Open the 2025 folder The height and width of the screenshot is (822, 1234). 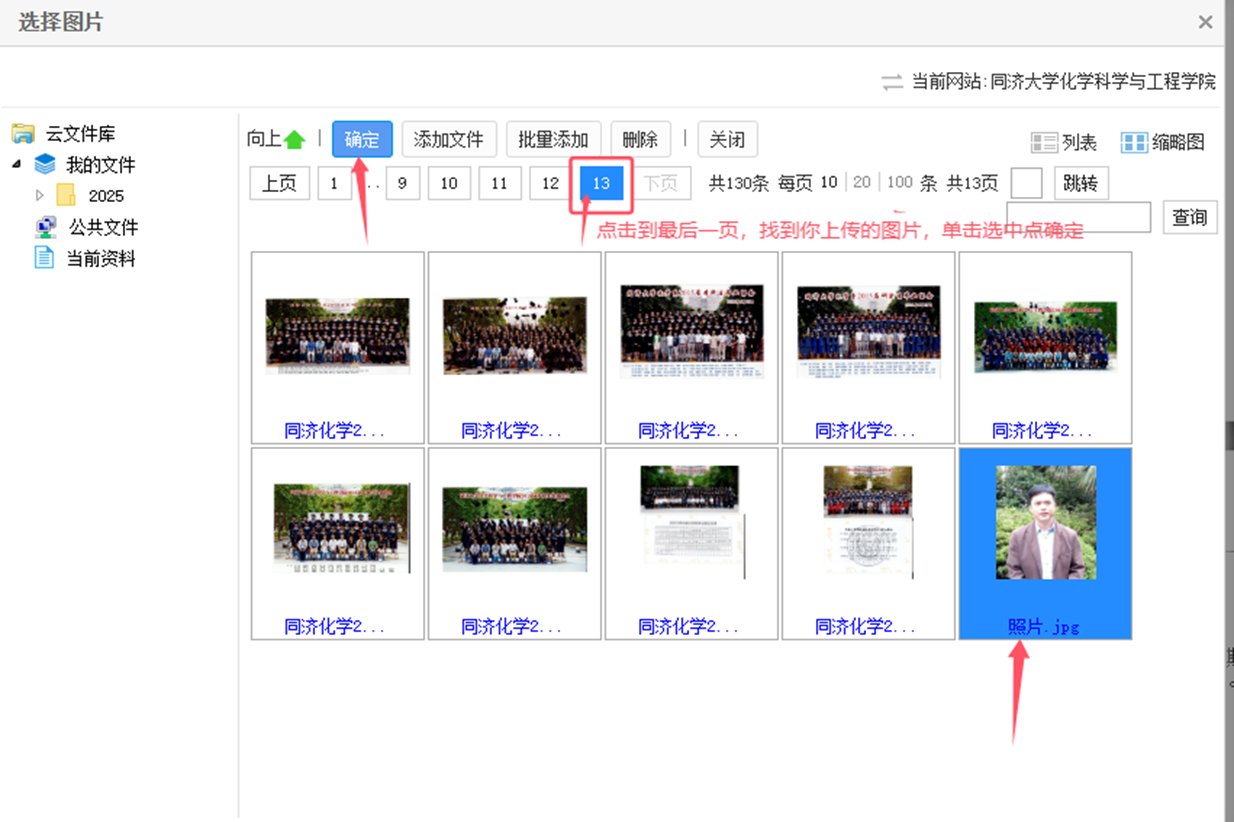[66, 196]
